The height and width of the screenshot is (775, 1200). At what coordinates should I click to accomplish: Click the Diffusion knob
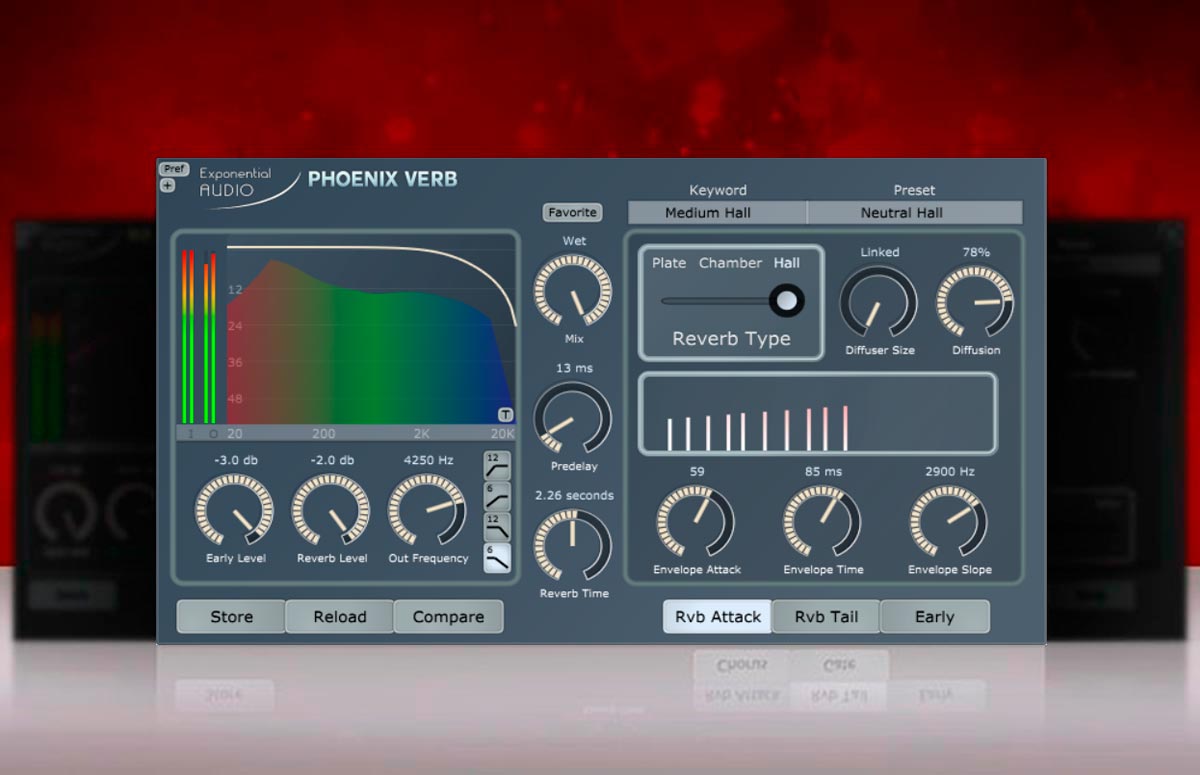point(975,302)
